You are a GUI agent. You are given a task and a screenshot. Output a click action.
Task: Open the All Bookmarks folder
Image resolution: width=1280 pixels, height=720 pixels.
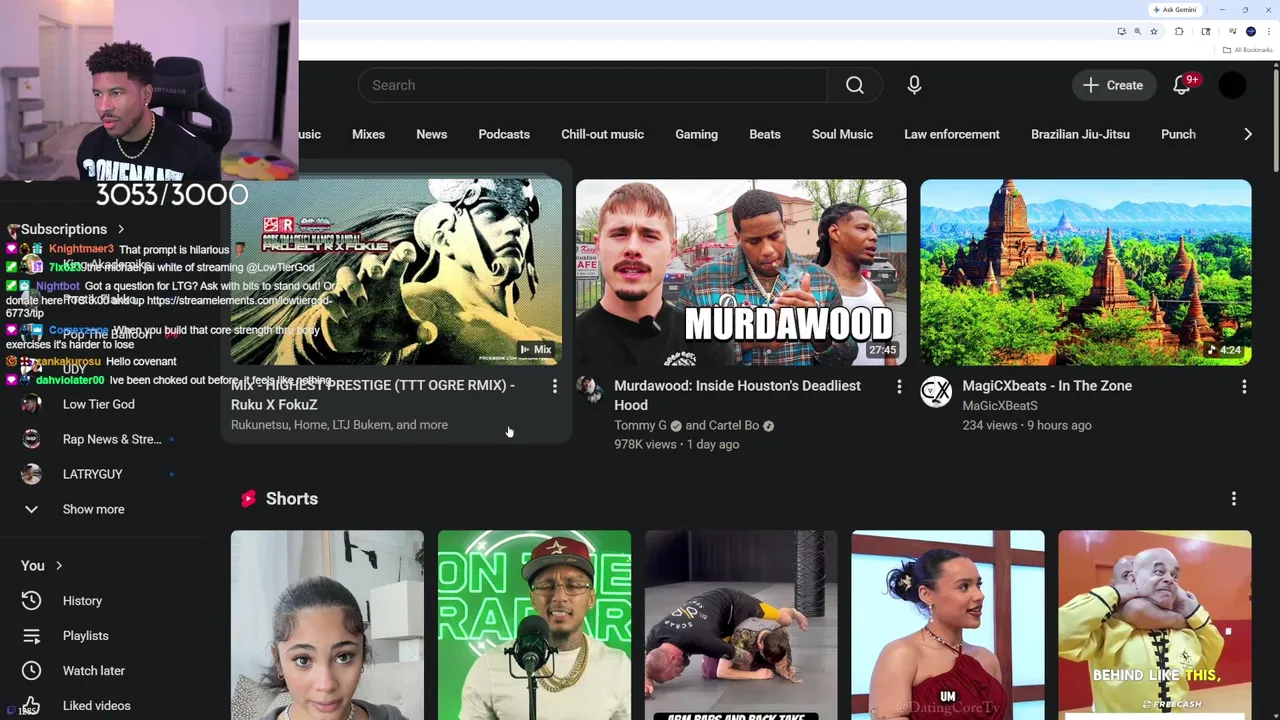[x=1248, y=50]
